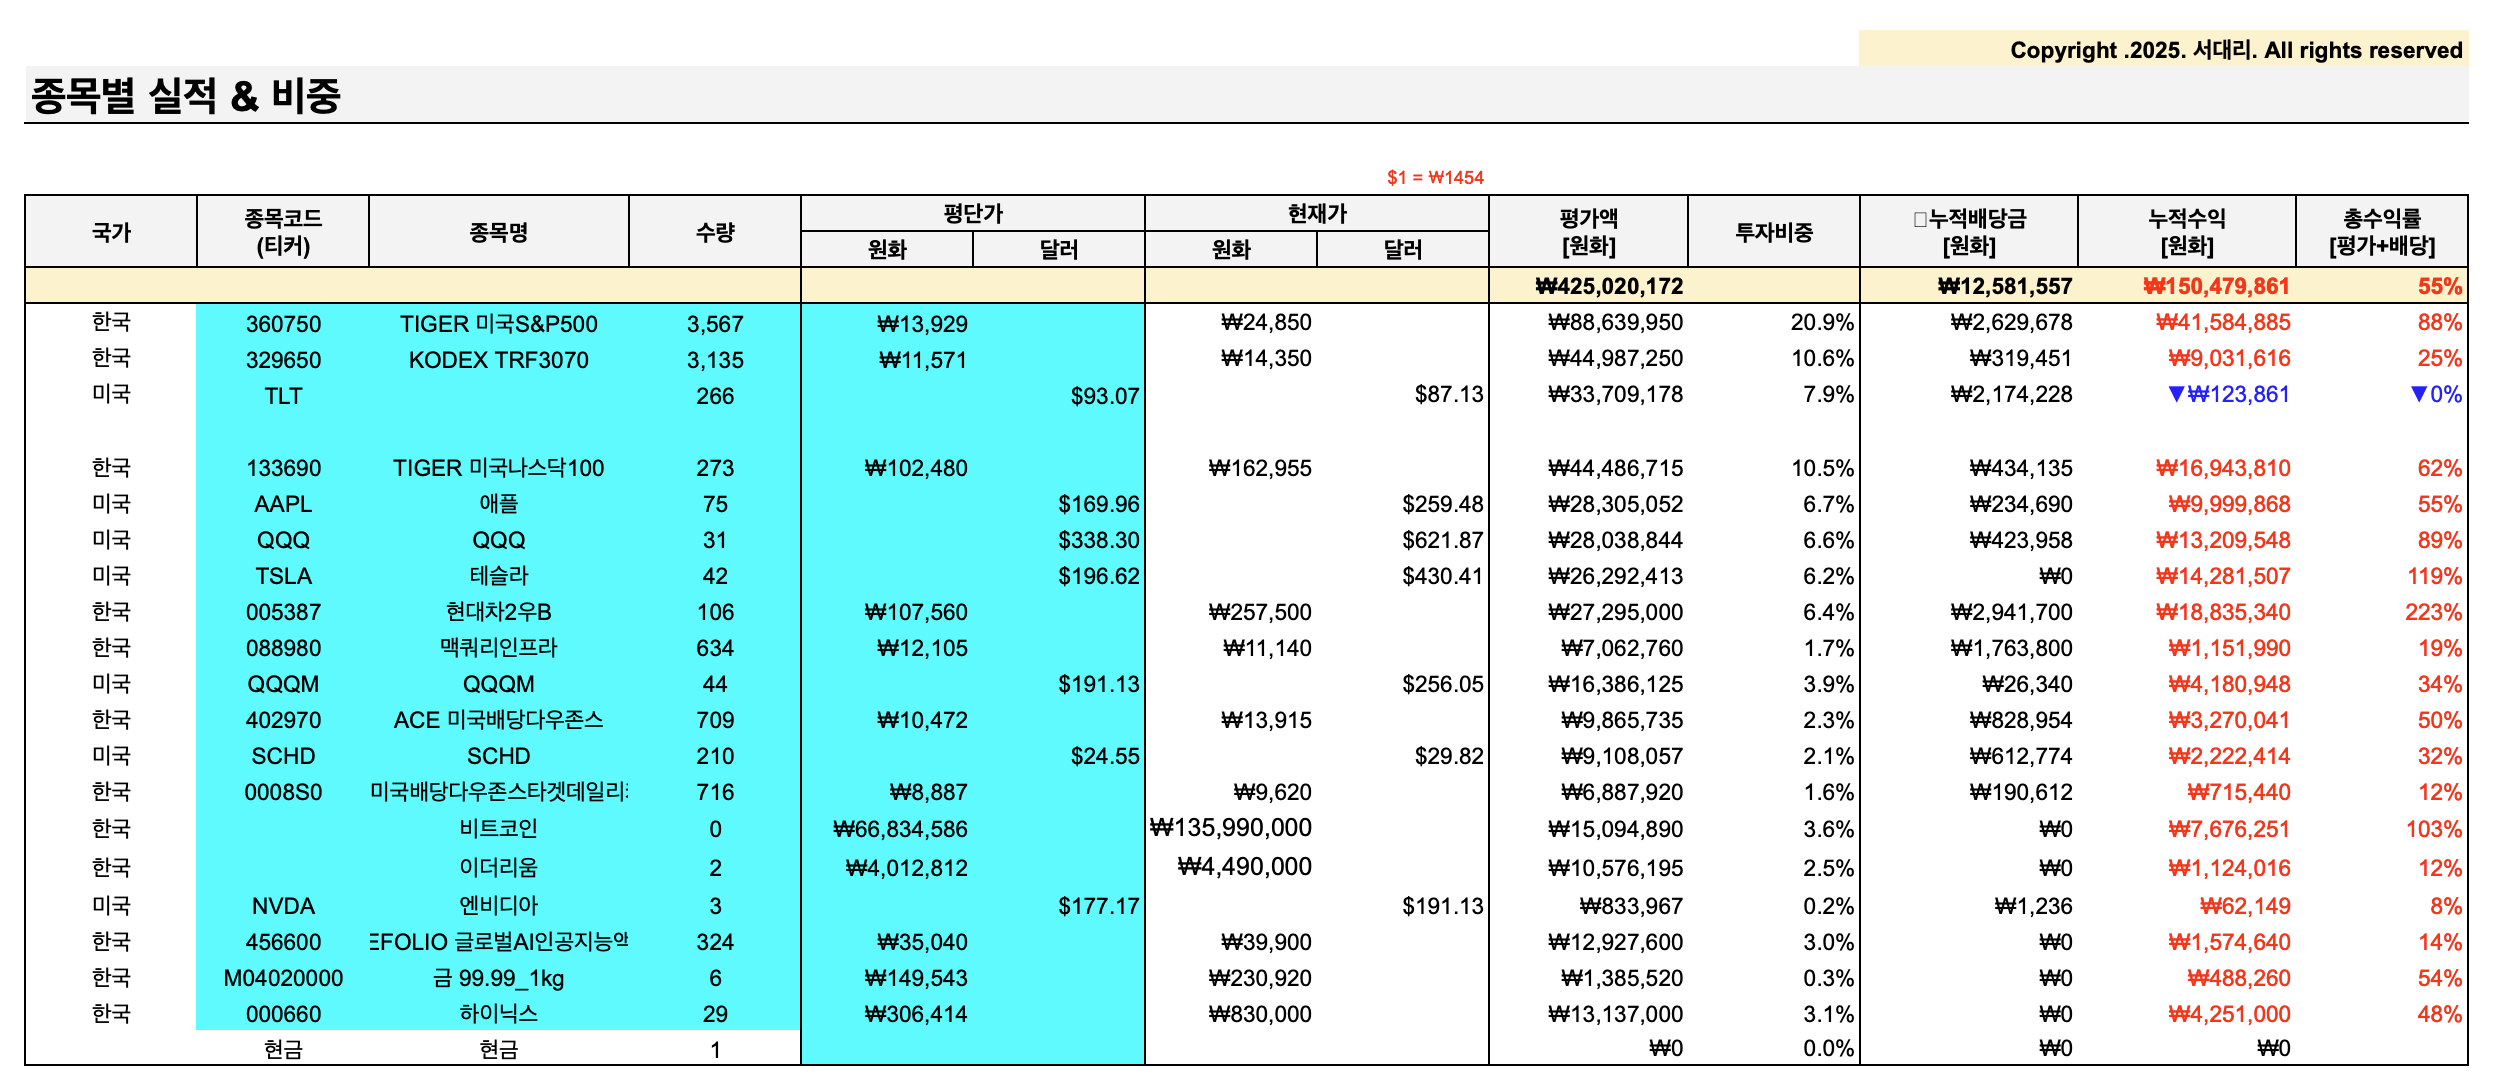Click the 종목명 column header
Viewport: 2494px width, 1078px height.
(498, 232)
